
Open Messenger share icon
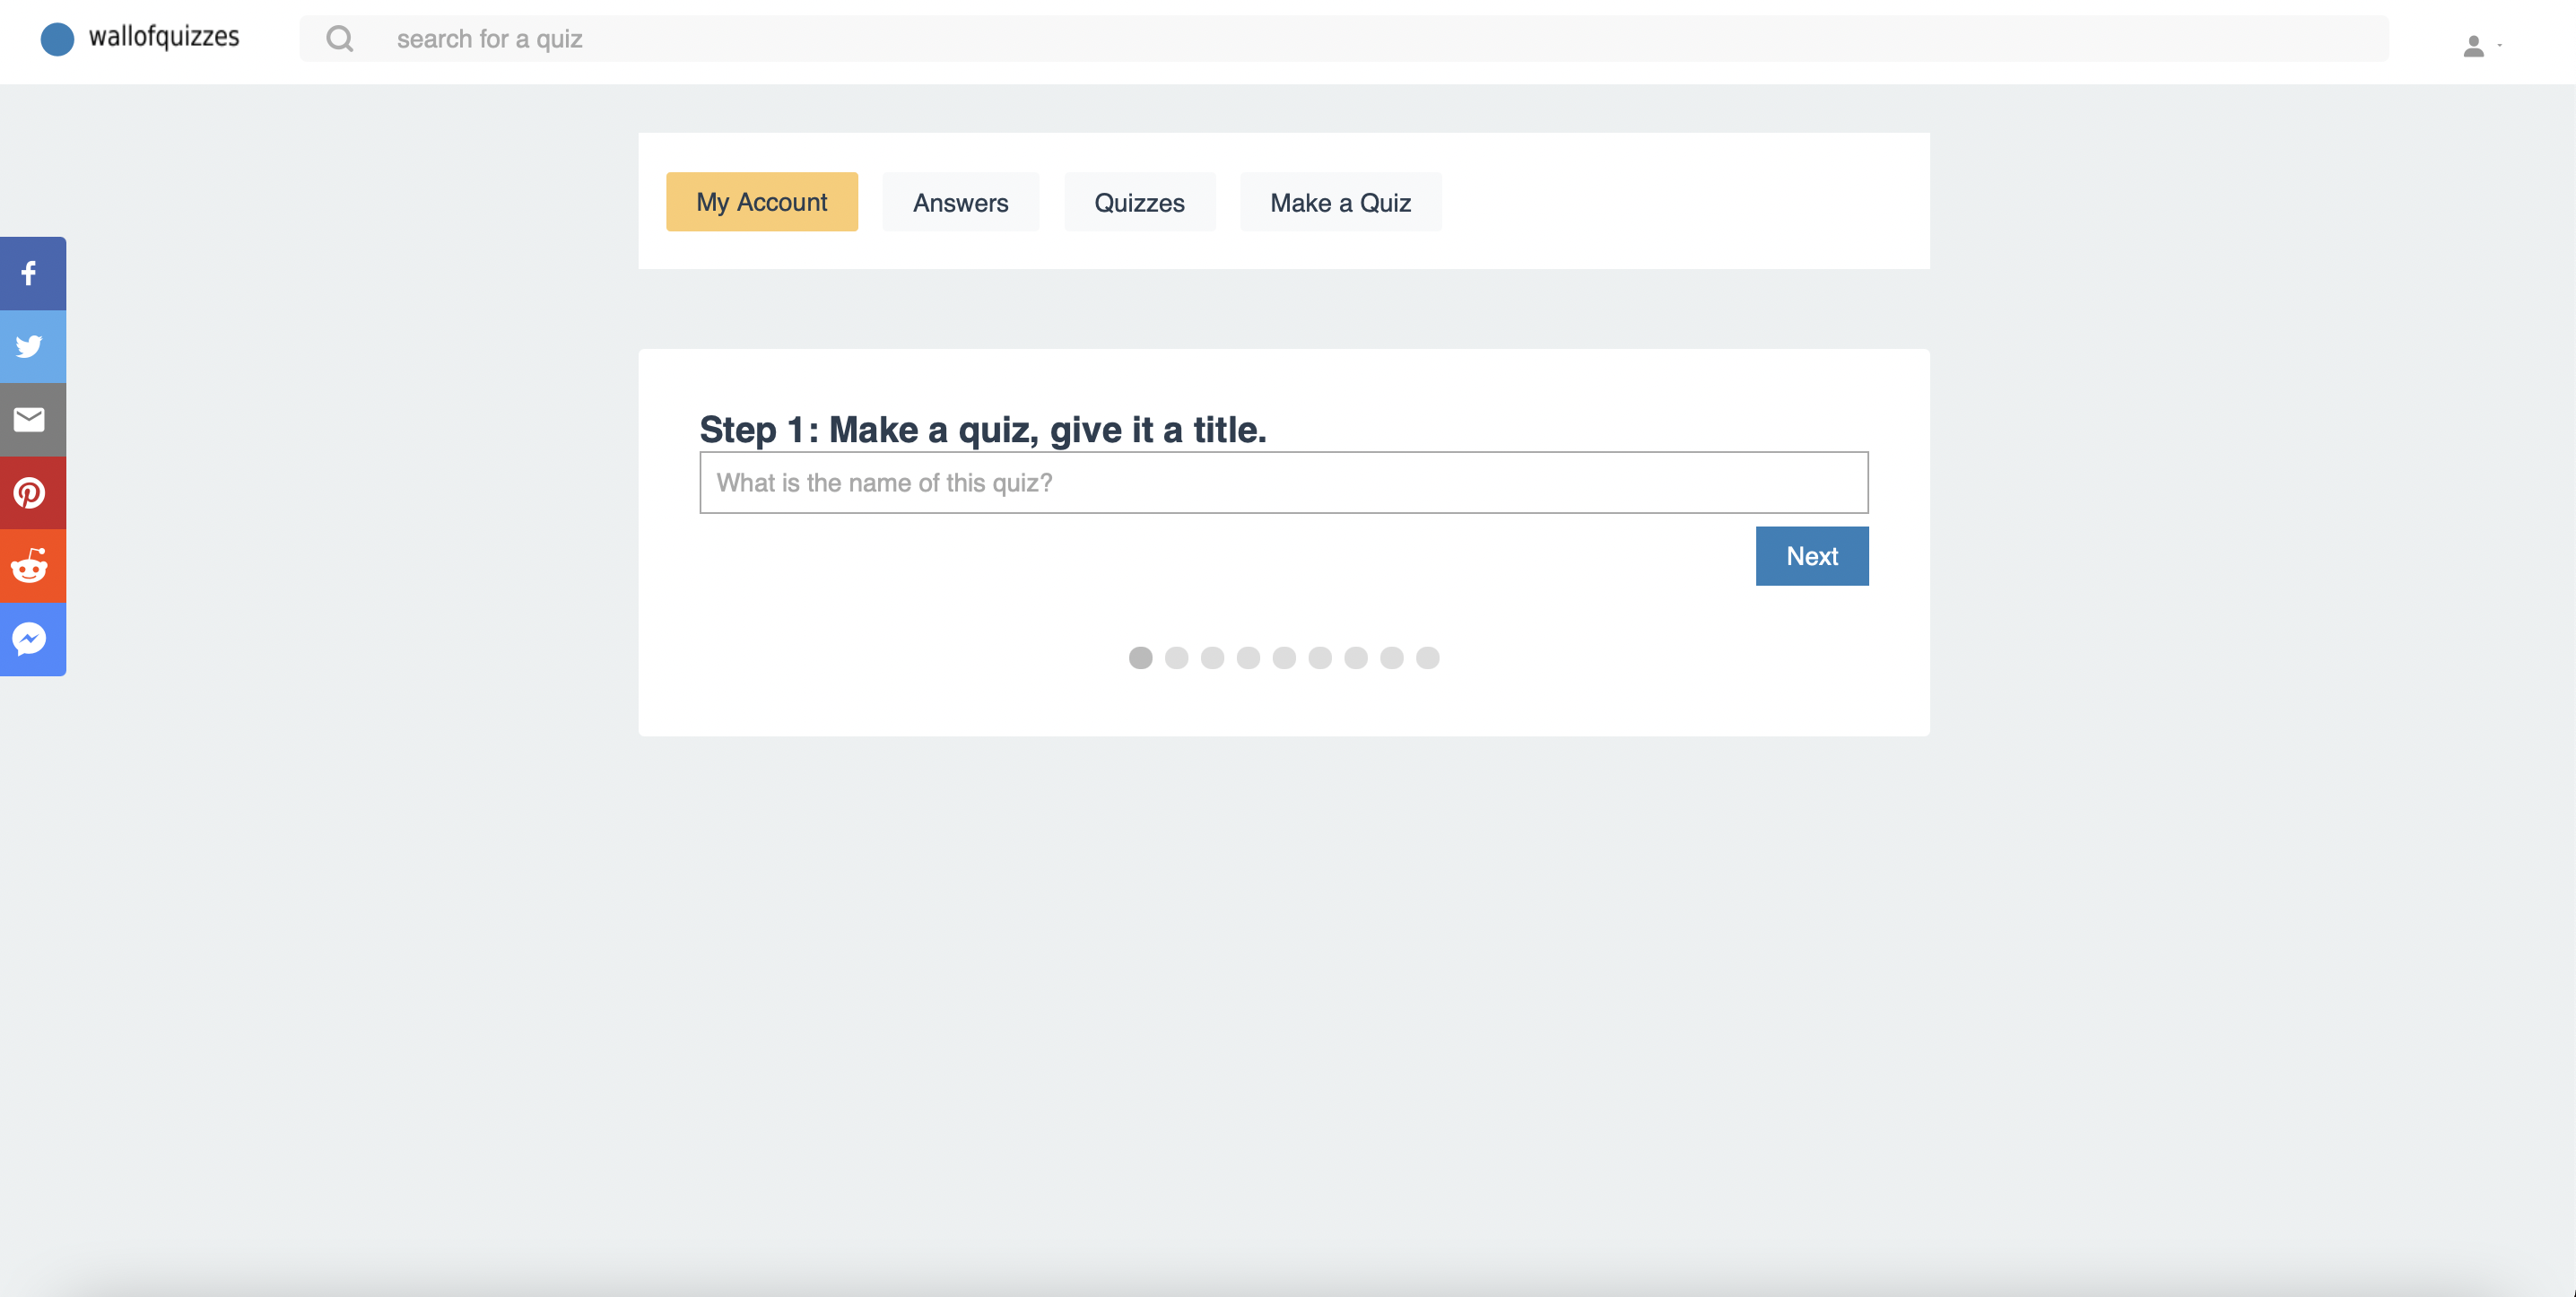(30, 639)
